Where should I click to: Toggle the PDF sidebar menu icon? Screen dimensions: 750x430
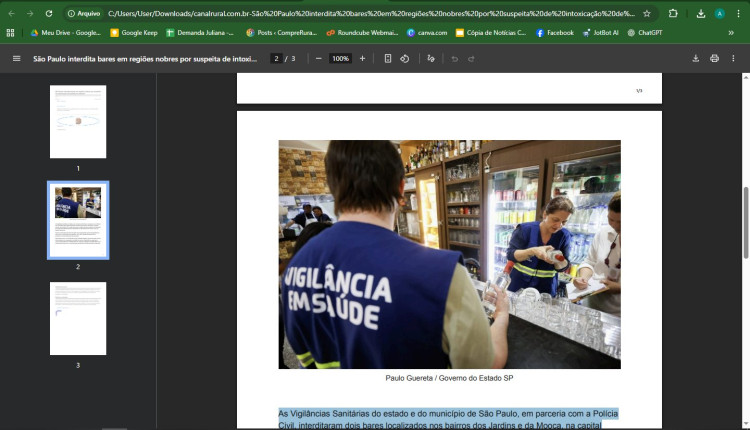[x=16, y=59]
